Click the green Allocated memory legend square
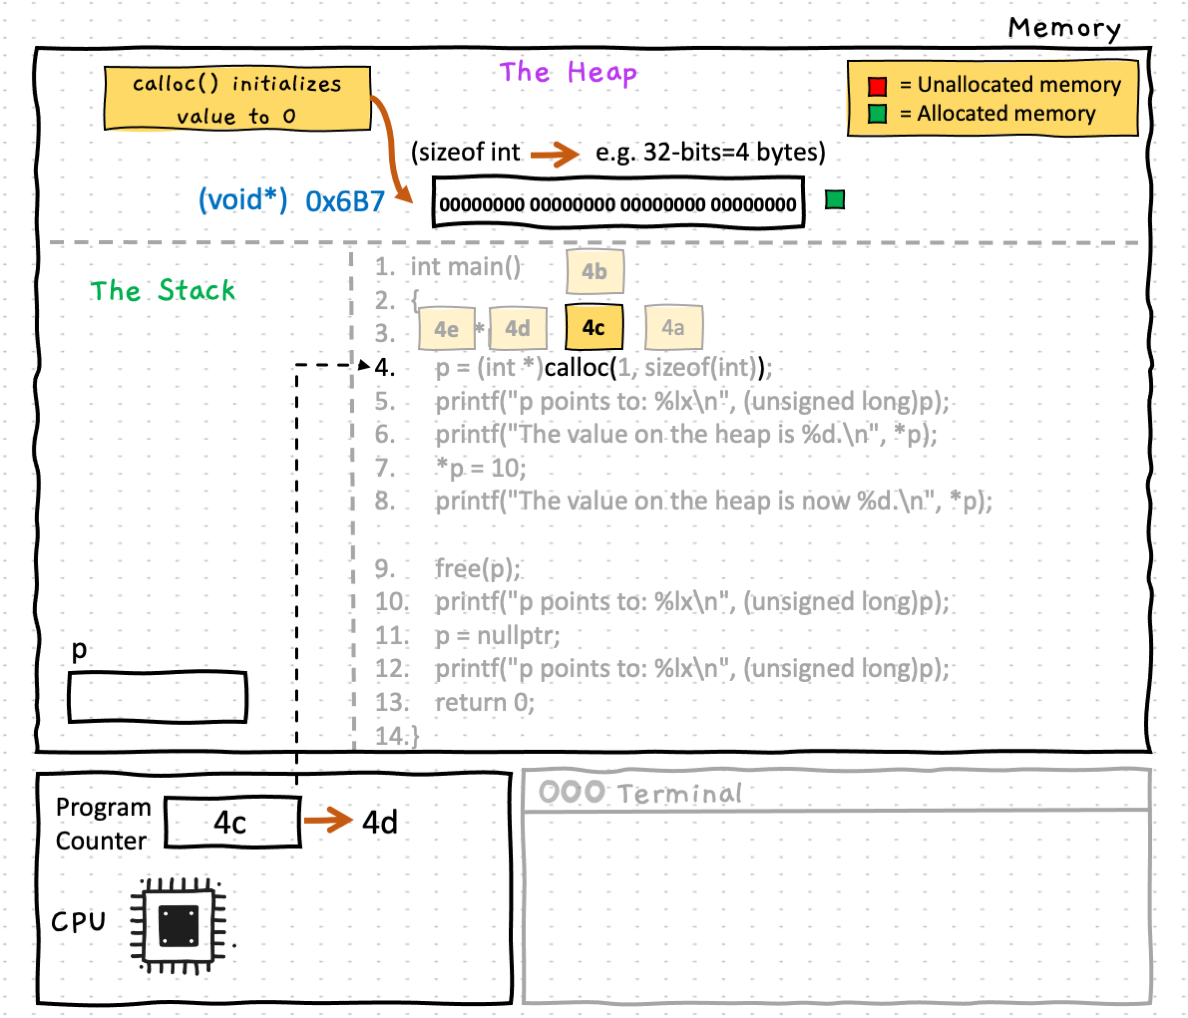Image resolution: width=1188 pixels, height=1018 pixels. point(877,114)
